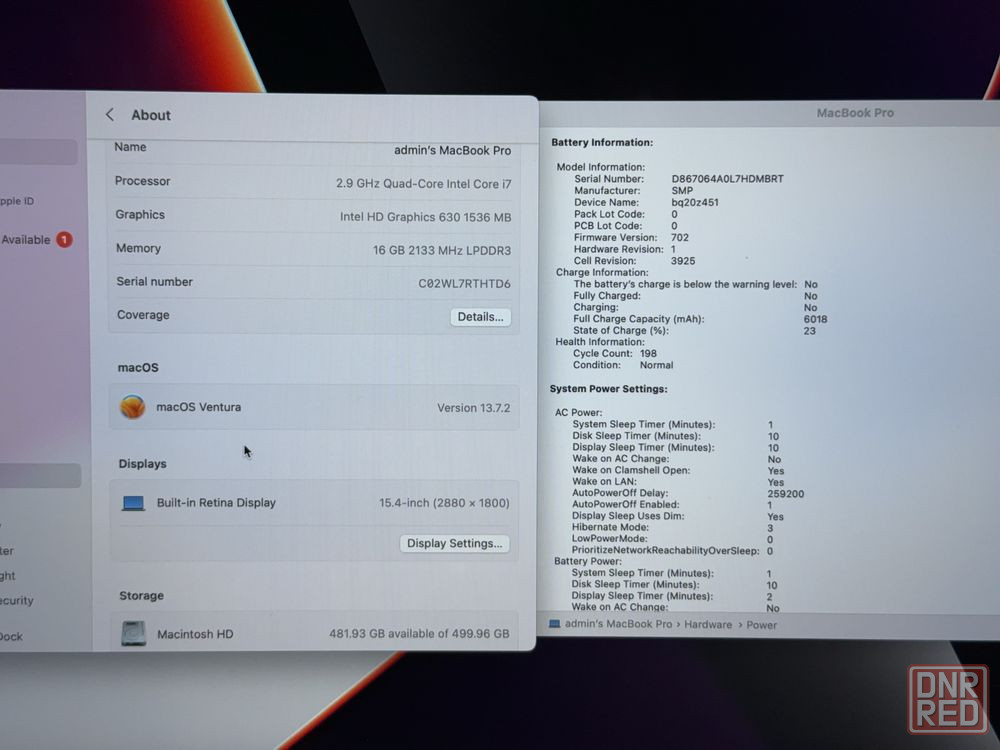Click the Storage section heading
Viewport: 1000px width, 750px height.
[142, 596]
